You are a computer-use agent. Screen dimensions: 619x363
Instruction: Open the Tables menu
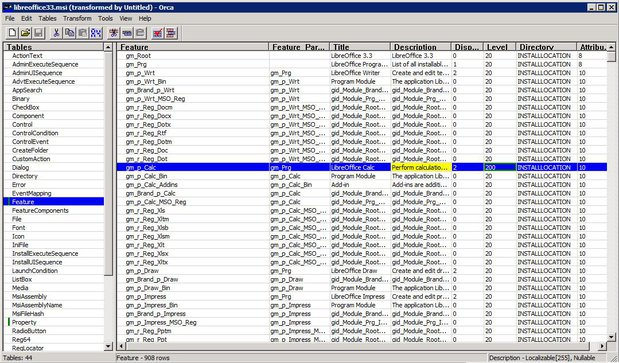[x=47, y=19]
